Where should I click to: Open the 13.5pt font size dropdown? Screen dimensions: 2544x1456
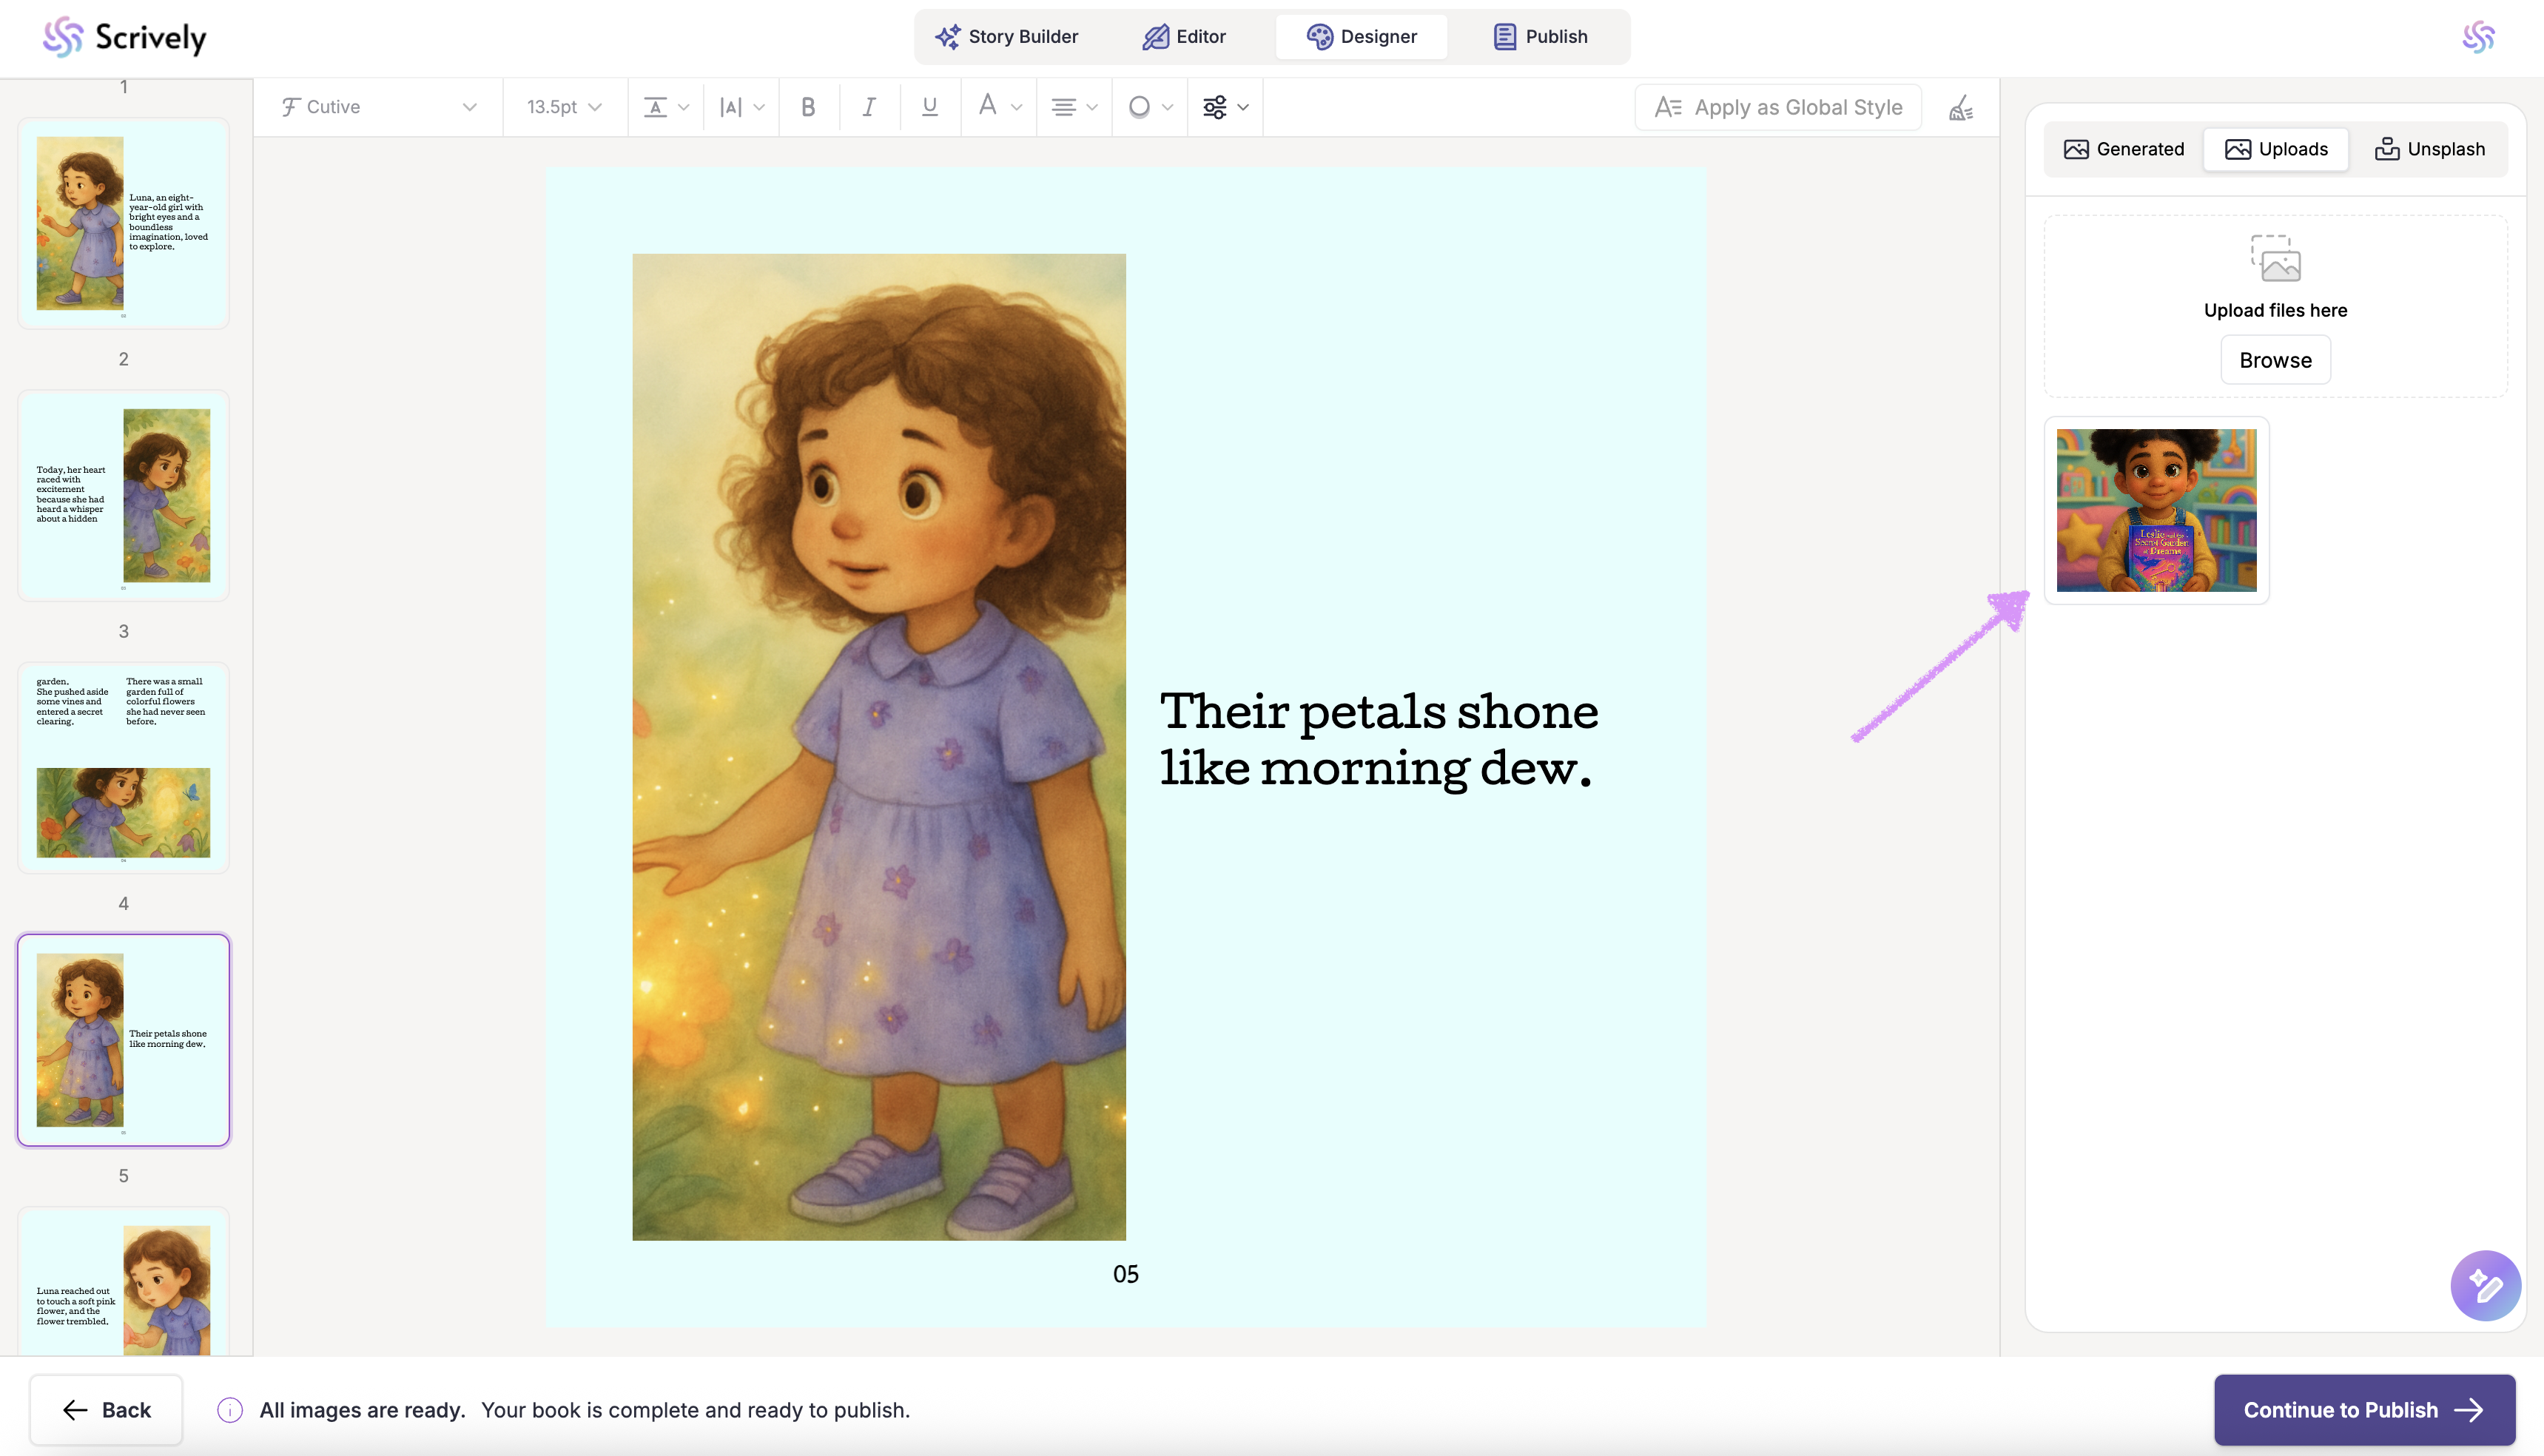[564, 107]
